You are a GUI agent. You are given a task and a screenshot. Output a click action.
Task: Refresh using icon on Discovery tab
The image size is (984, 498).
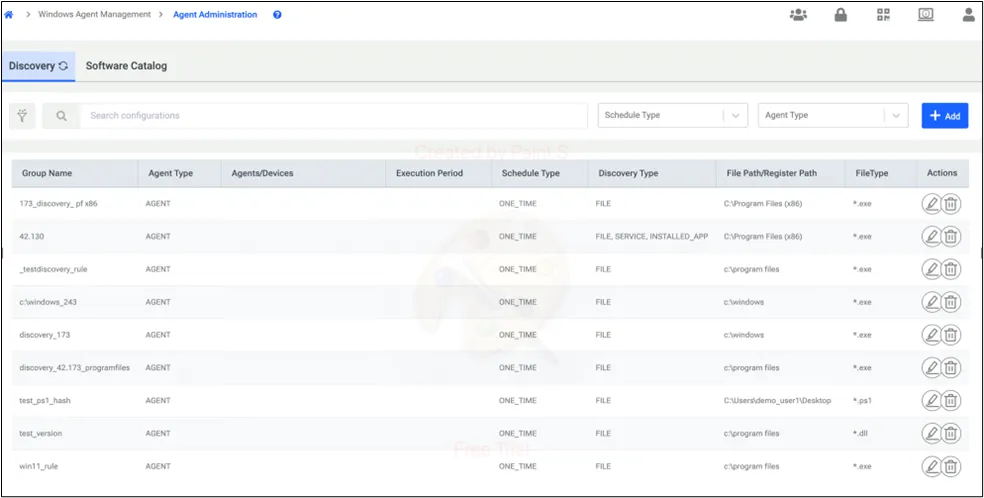63,66
